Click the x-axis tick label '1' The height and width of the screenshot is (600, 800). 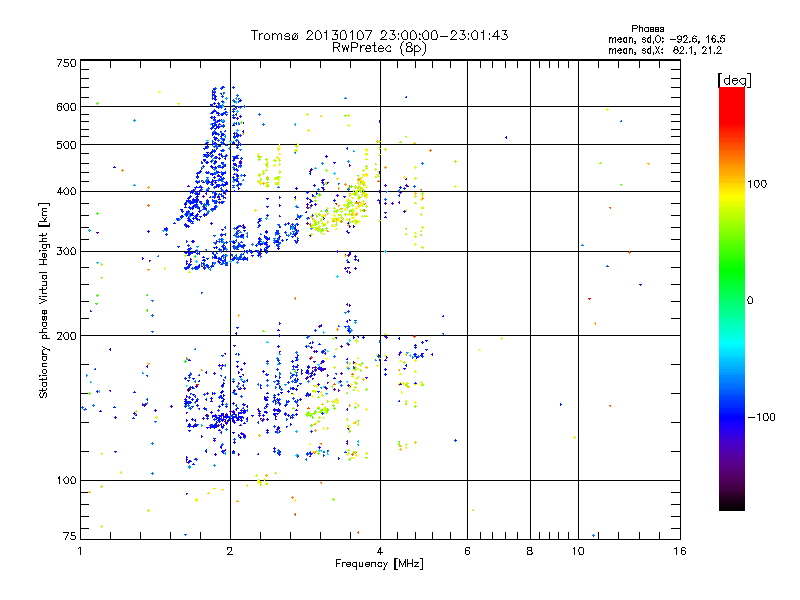pyautogui.click(x=80, y=551)
